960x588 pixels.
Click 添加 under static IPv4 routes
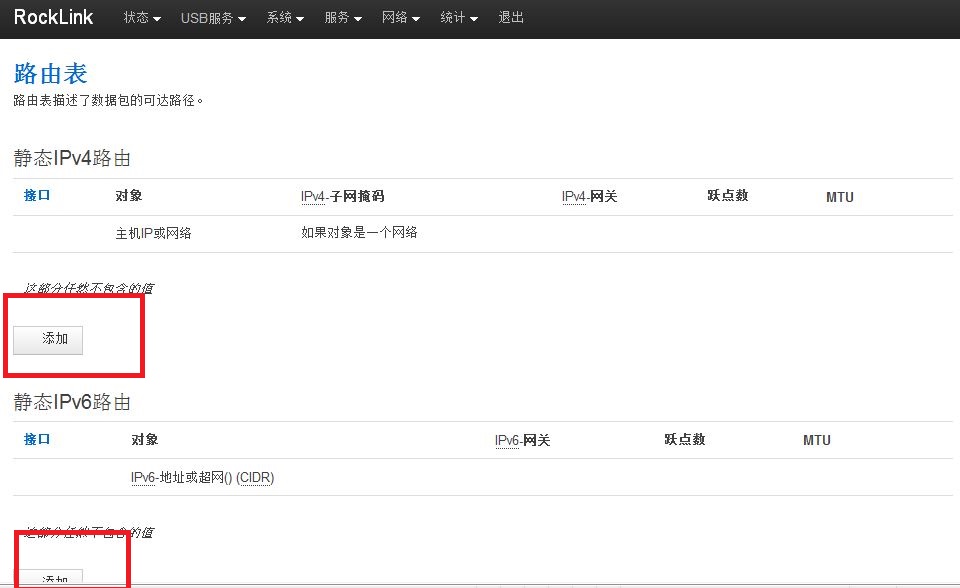48,340
